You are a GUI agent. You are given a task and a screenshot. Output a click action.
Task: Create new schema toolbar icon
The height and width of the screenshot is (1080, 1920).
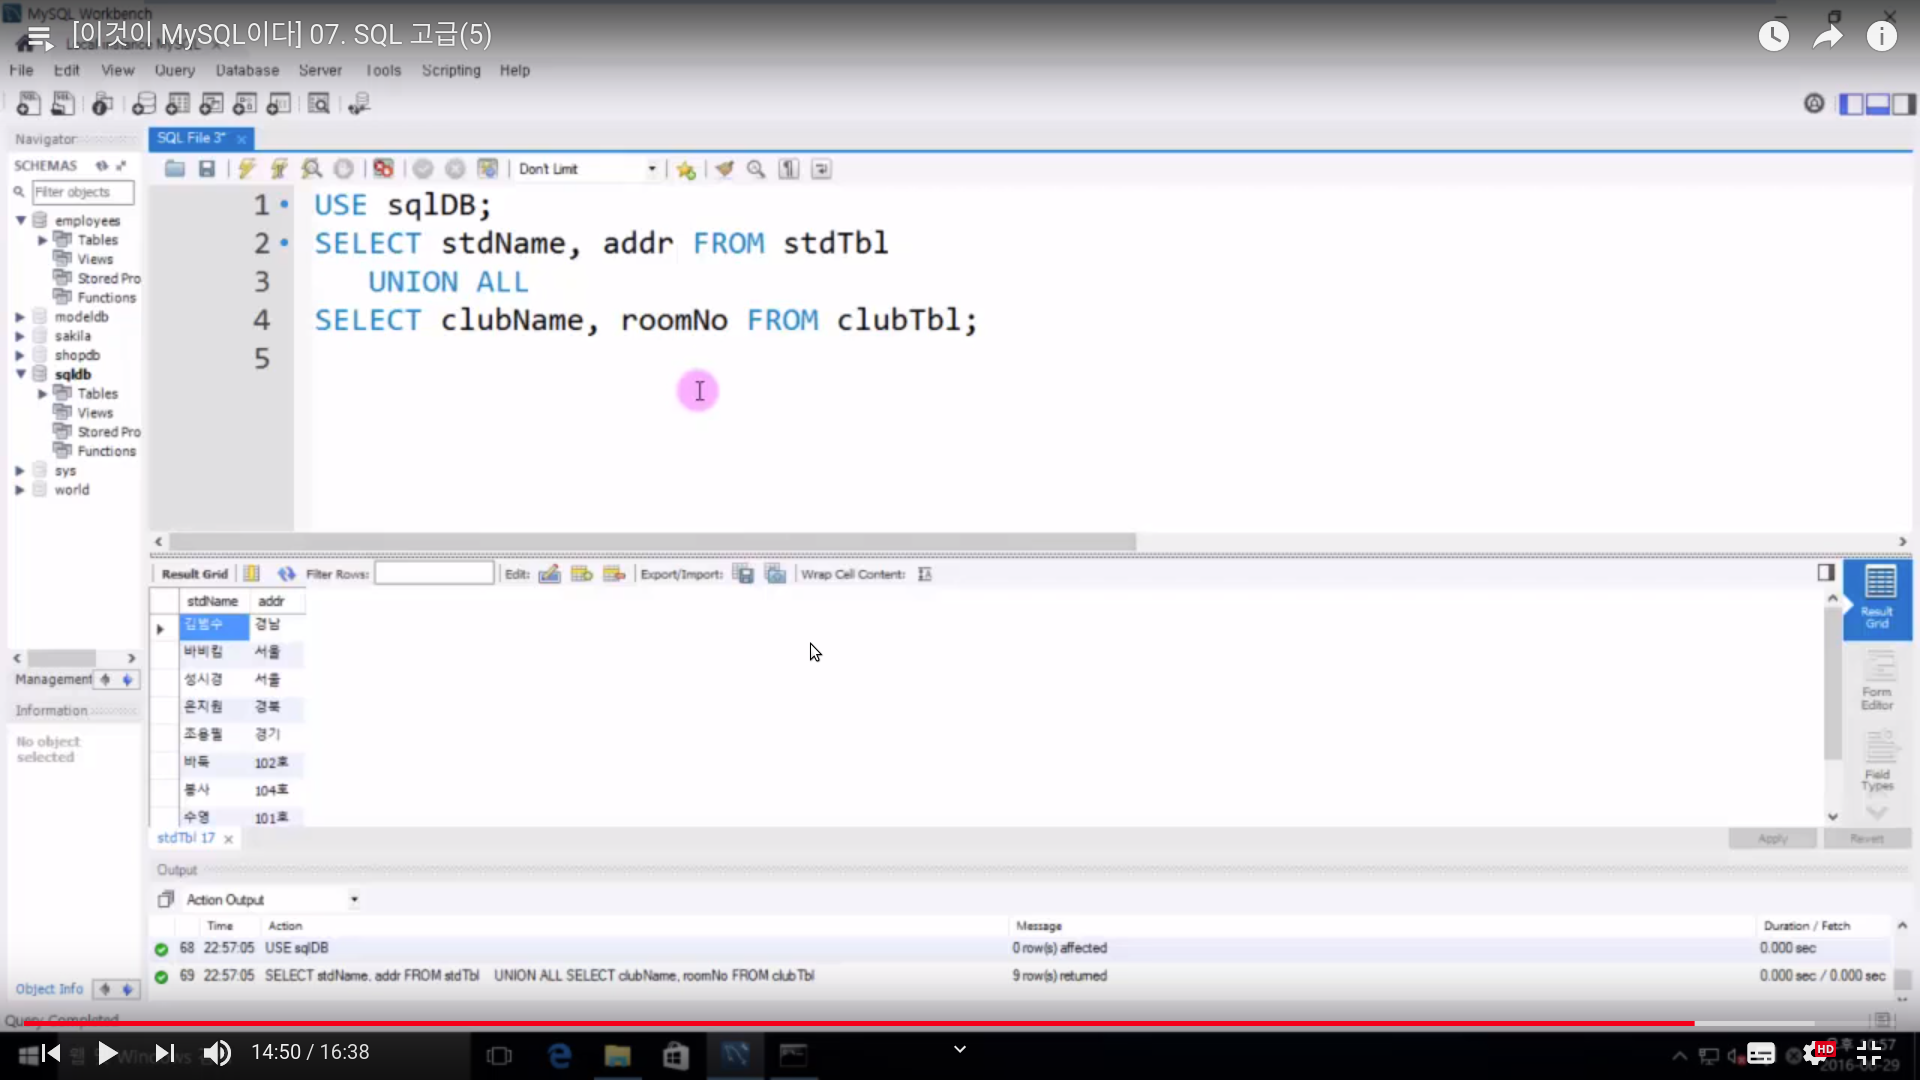pyautogui.click(x=144, y=103)
